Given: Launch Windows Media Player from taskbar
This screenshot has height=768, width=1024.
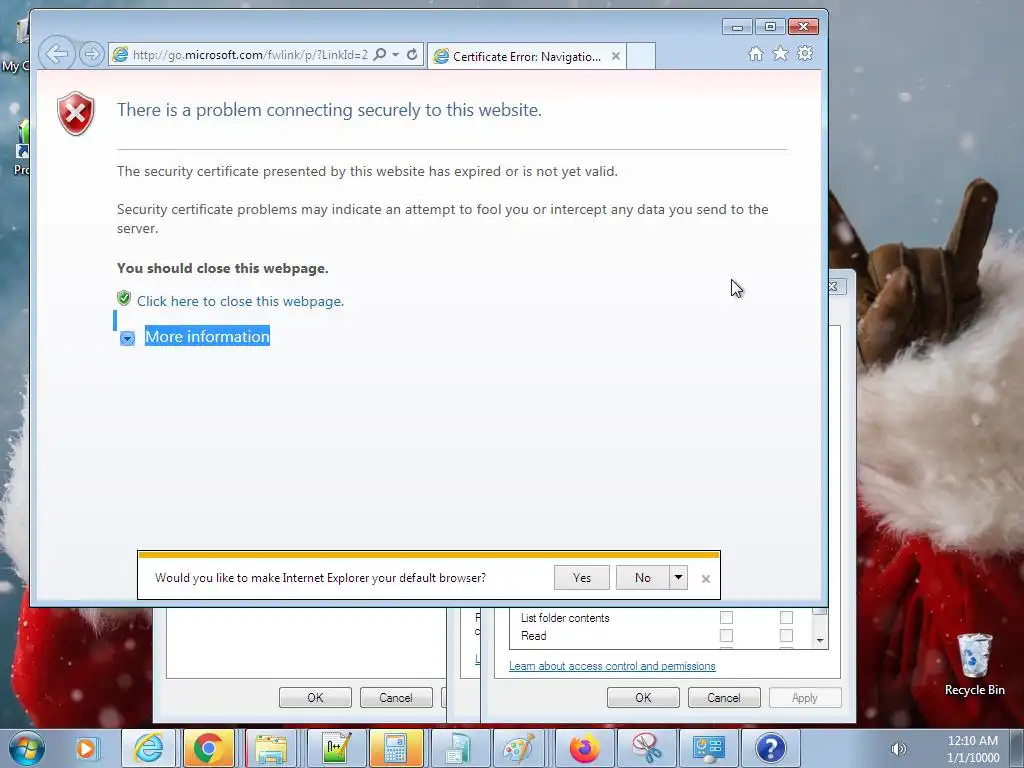Looking at the screenshot, I should point(86,748).
